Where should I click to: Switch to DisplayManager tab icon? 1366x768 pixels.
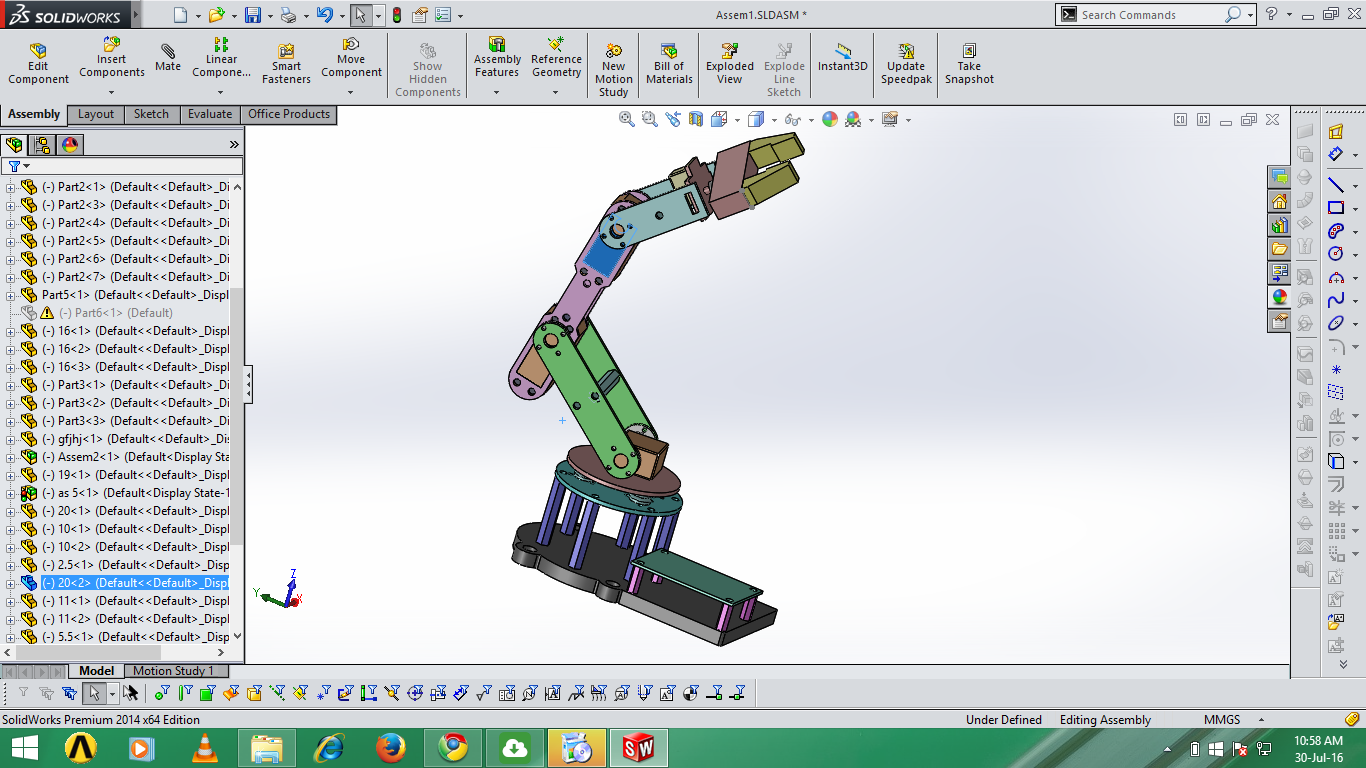[x=70, y=144]
